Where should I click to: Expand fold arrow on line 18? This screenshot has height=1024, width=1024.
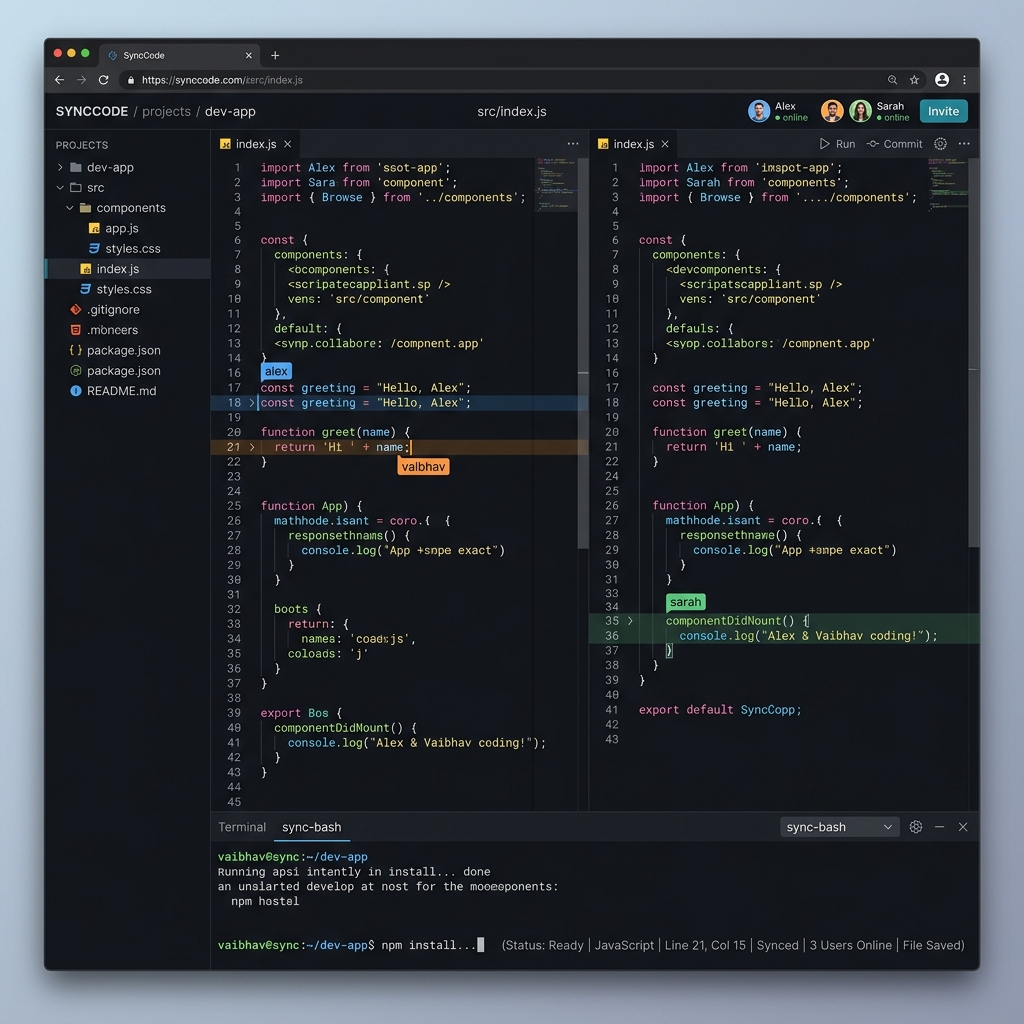click(x=251, y=403)
